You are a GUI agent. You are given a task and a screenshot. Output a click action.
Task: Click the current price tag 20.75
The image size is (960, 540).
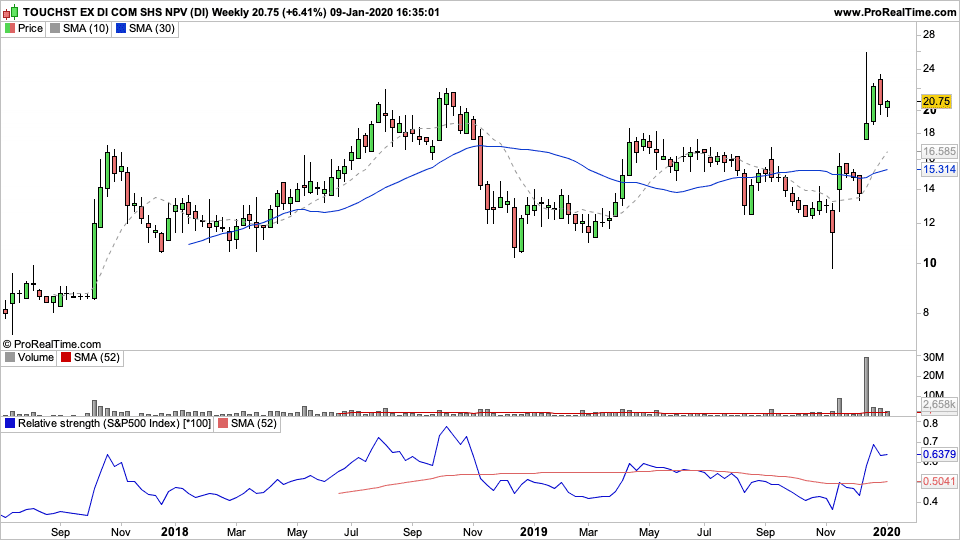936,102
